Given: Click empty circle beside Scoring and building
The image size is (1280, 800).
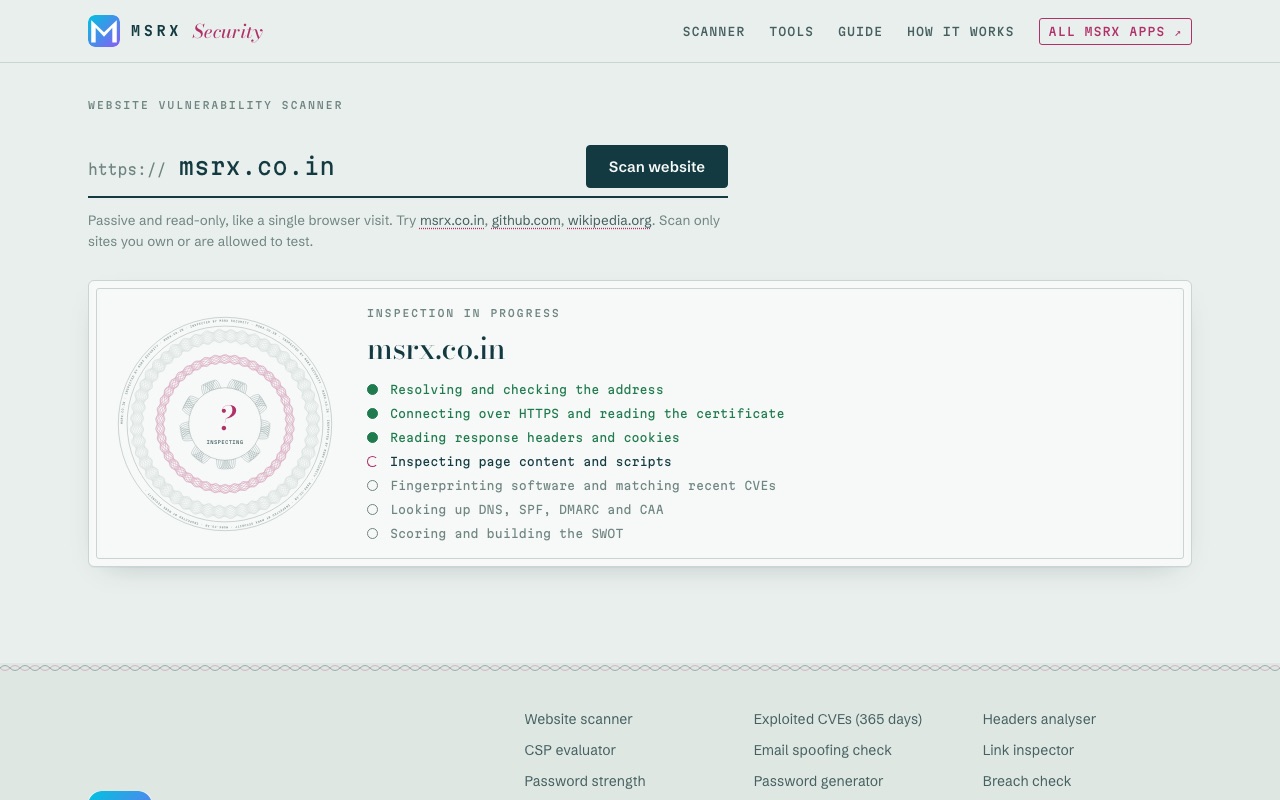Looking at the screenshot, I should click(372, 534).
